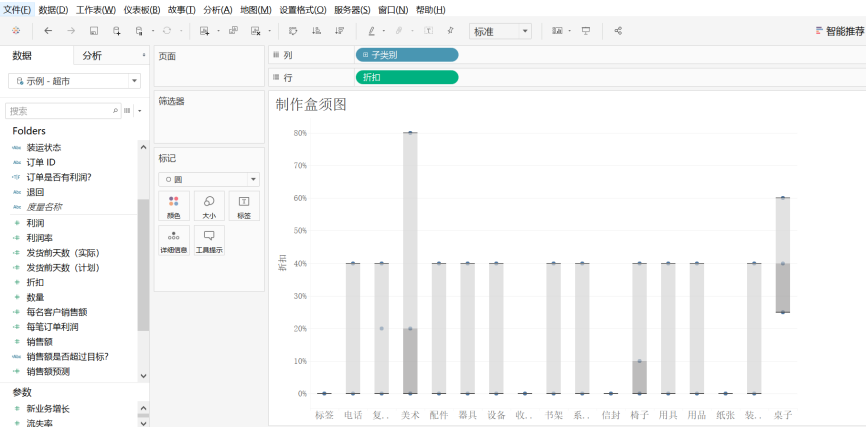The width and height of the screenshot is (866, 427).
Task: Open the 智能推荐 Show Me panel
Action: tap(840, 31)
